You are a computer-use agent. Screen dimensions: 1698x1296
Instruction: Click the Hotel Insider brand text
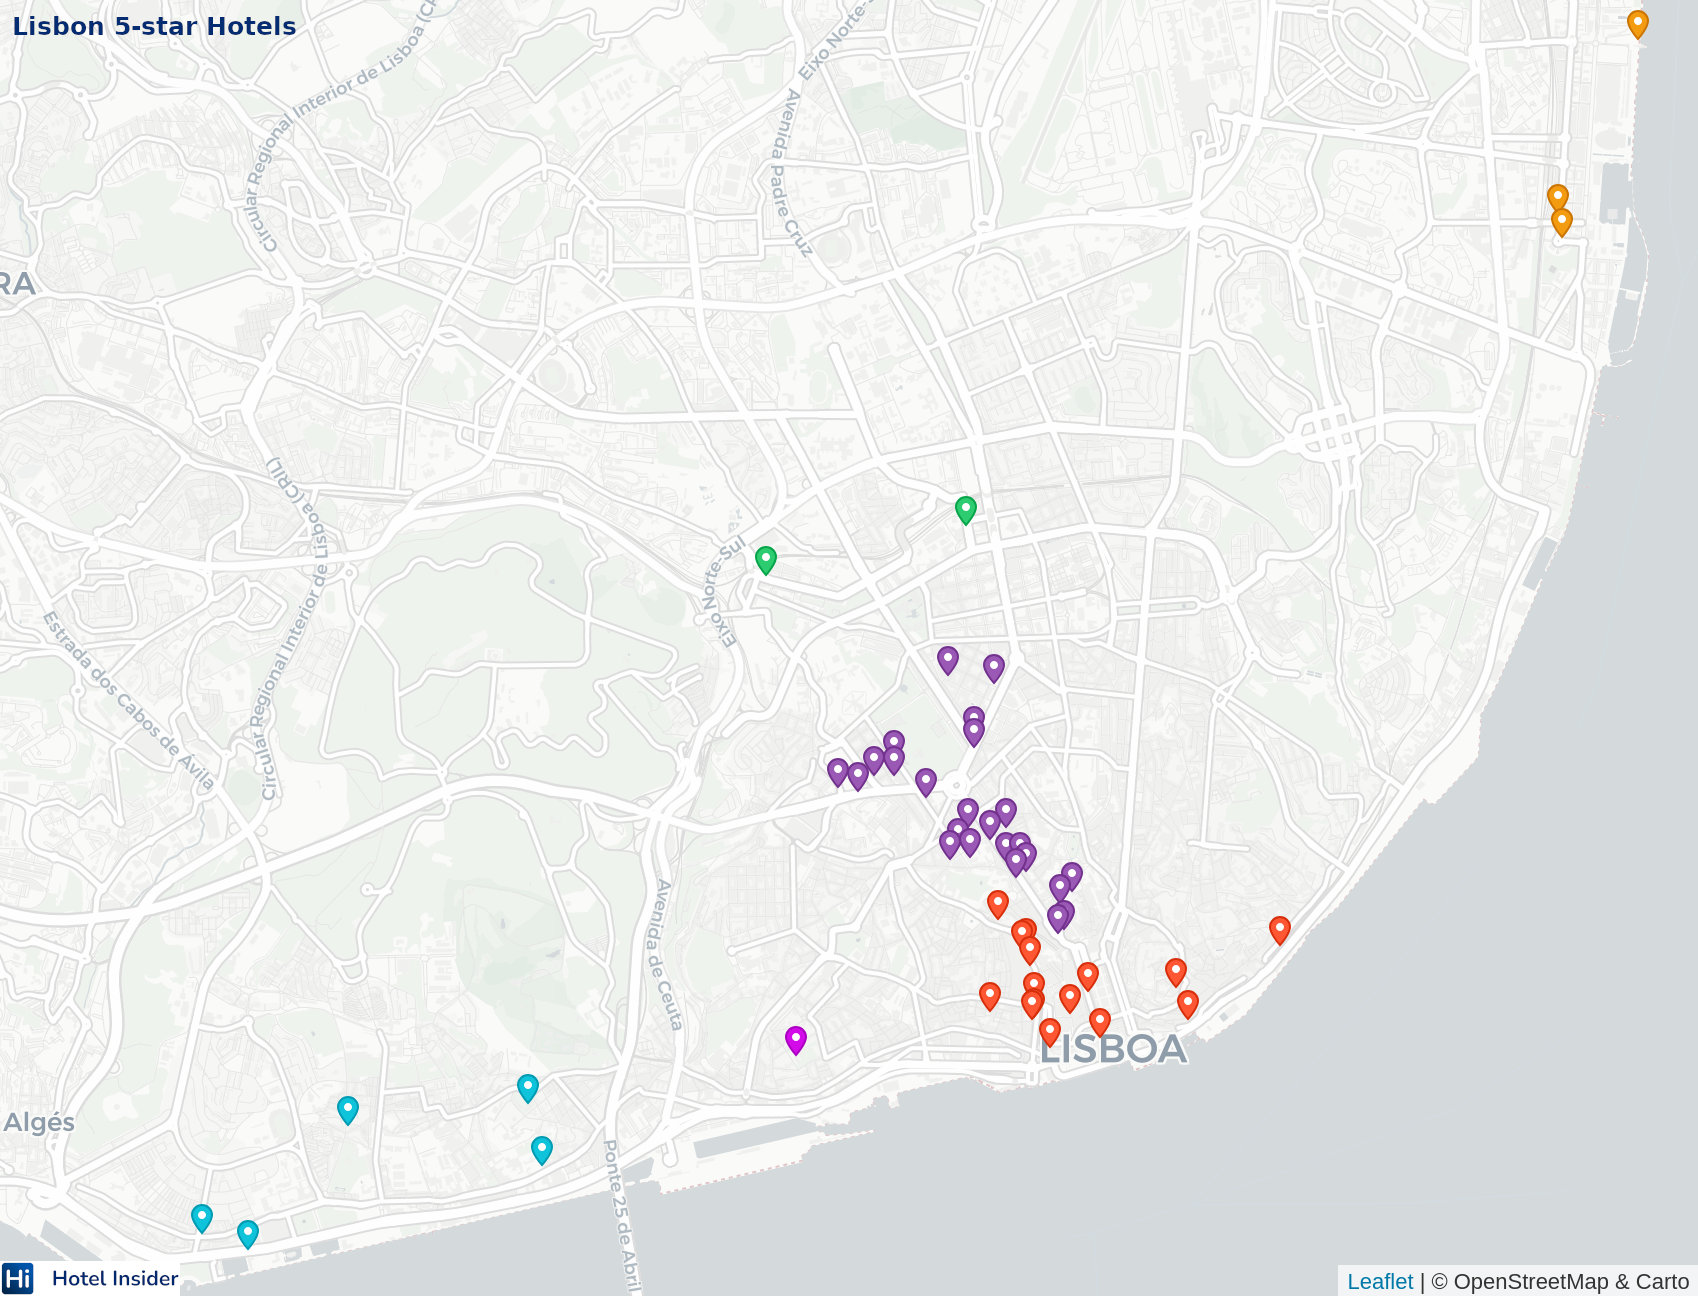115,1278
